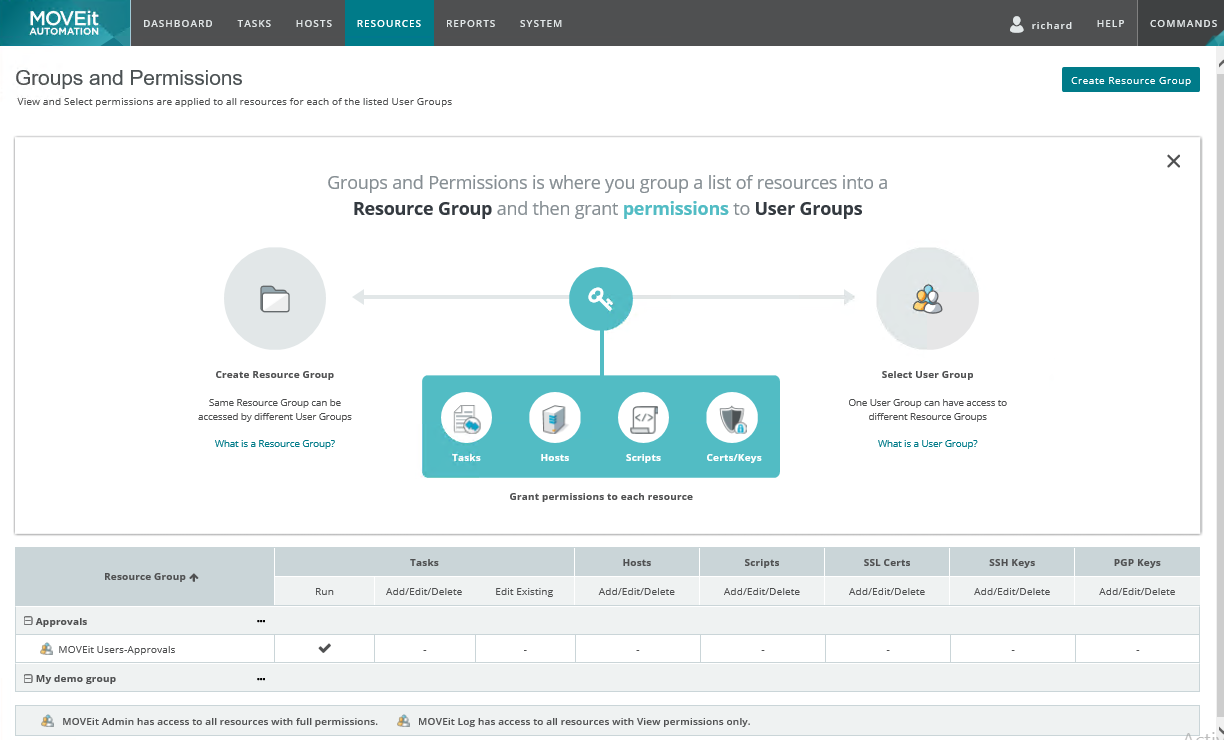Click the Certs/Keys shield icon
Screen dimensions: 1224x740
tap(732, 418)
